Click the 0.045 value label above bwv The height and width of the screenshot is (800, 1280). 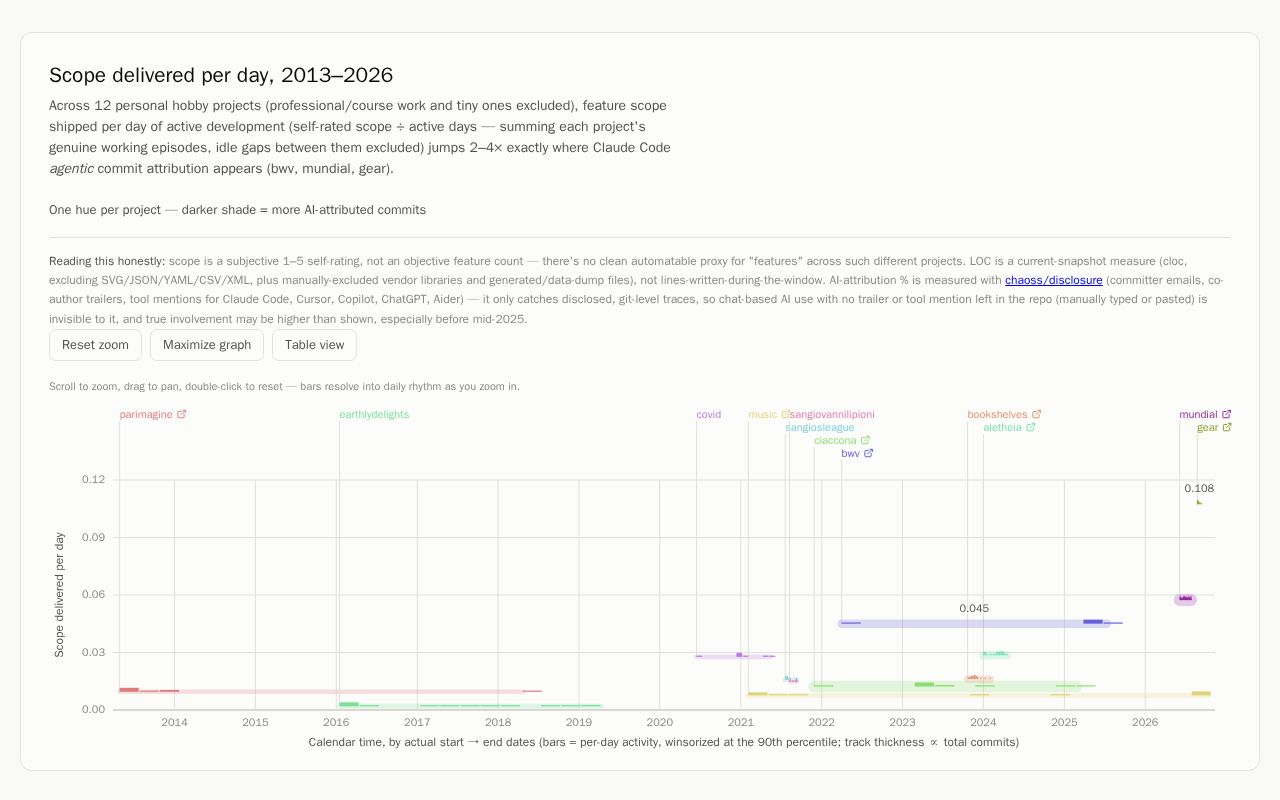tap(974, 608)
